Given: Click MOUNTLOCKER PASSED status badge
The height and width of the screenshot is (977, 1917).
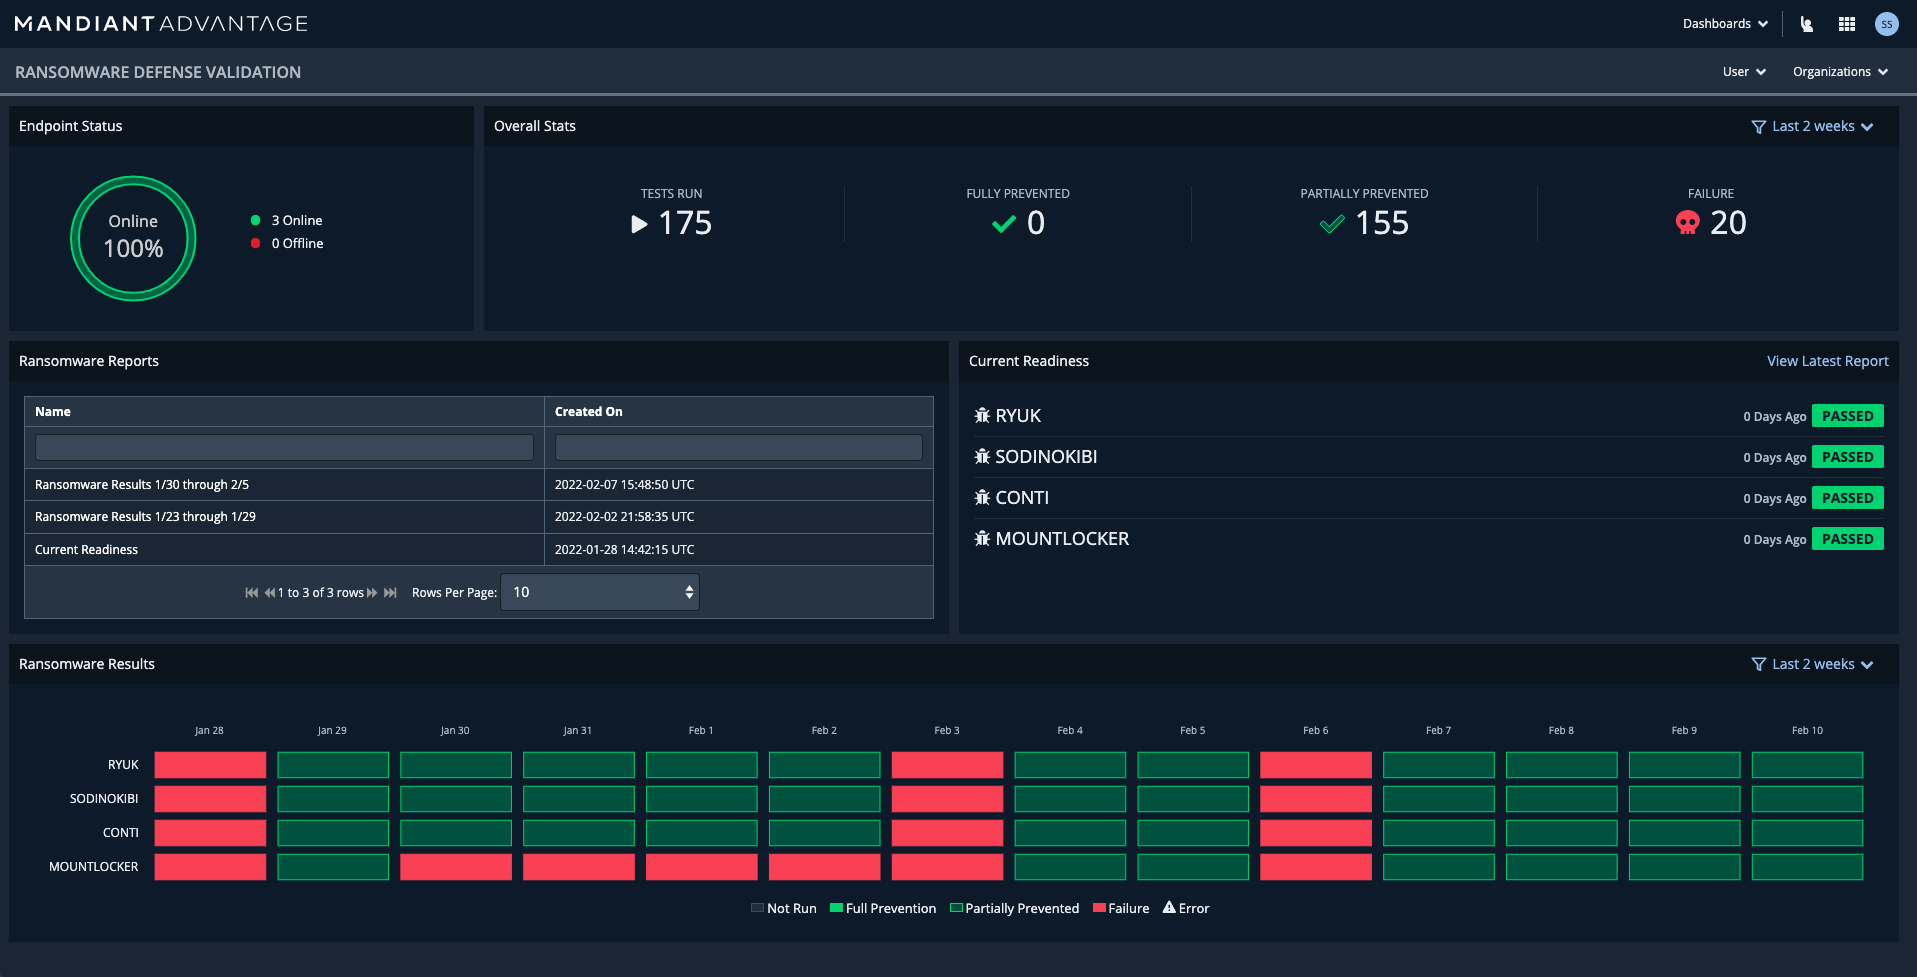Looking at the screenshot, I should tap(1847, 539).
